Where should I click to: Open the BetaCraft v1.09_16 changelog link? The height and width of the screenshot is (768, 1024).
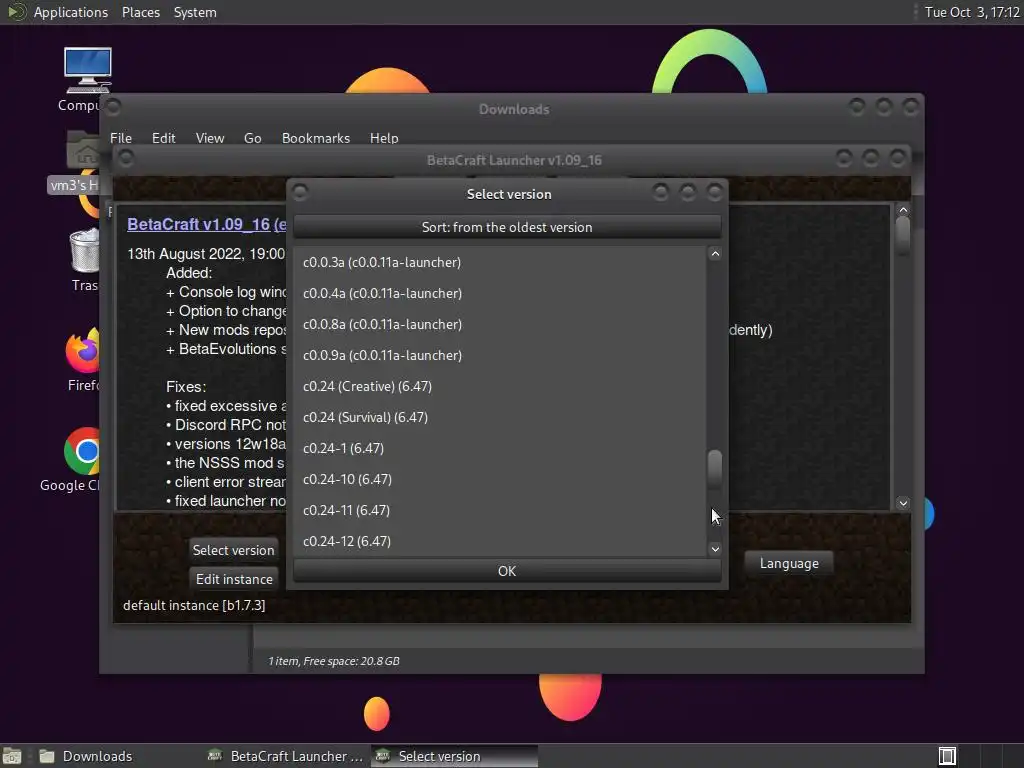pyautogui.click(x=206, y=224)
